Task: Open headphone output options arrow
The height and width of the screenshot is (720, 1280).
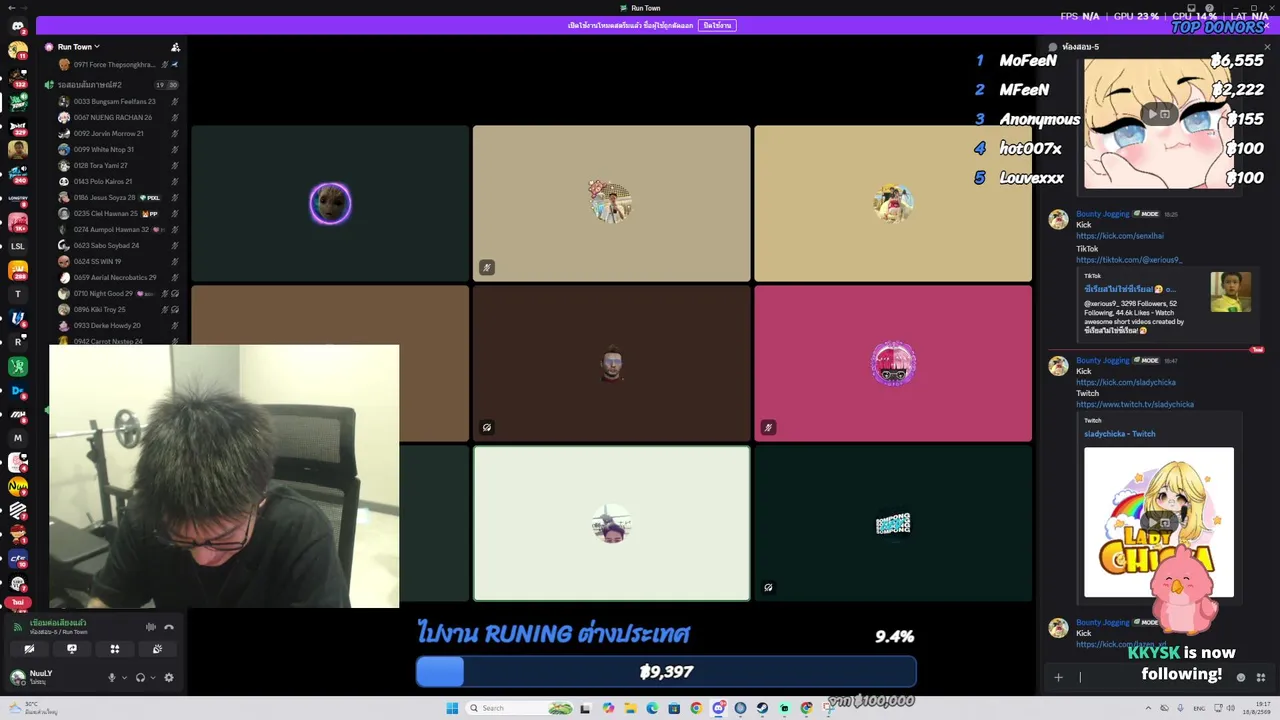Action: point(153,677)
